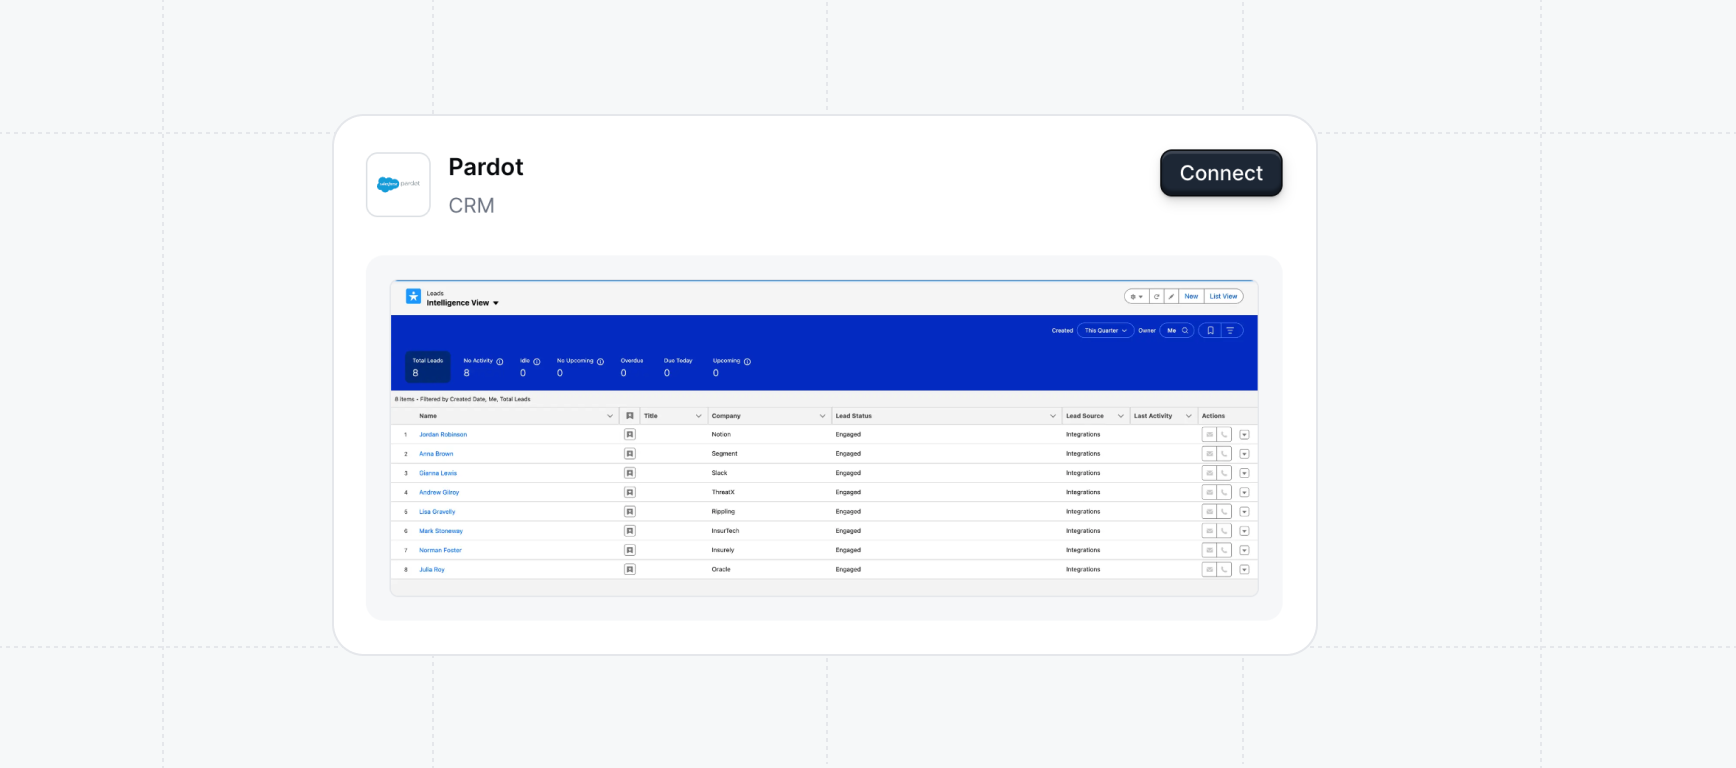Toggle bookmark for Norman Foster
Screen dimensions: 1736x768
630,550
